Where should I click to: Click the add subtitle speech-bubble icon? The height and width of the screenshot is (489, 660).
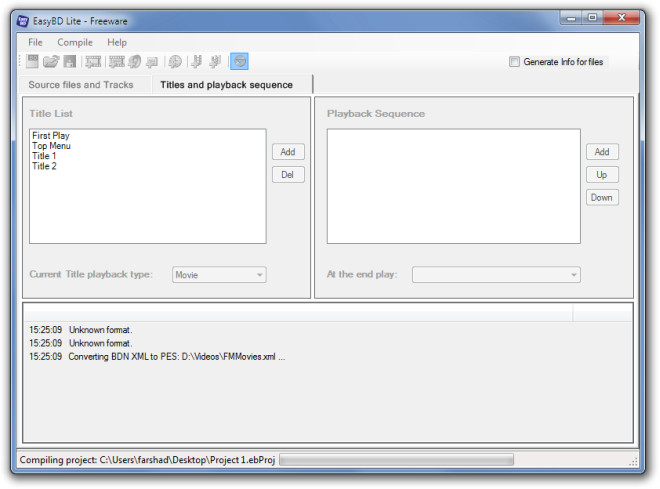point(152,62)
